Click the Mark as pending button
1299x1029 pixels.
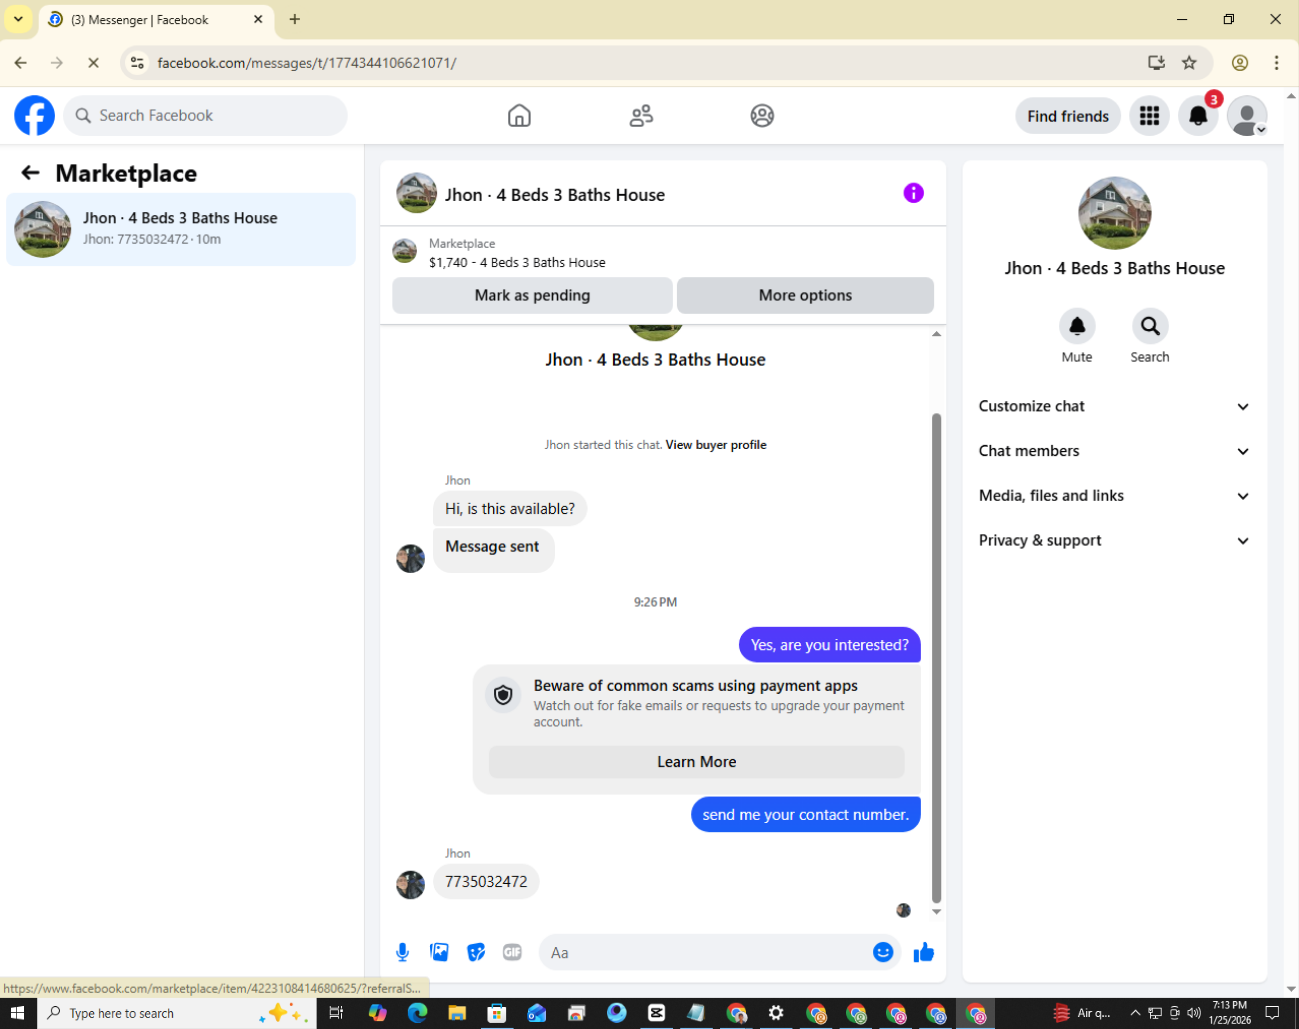532,295
